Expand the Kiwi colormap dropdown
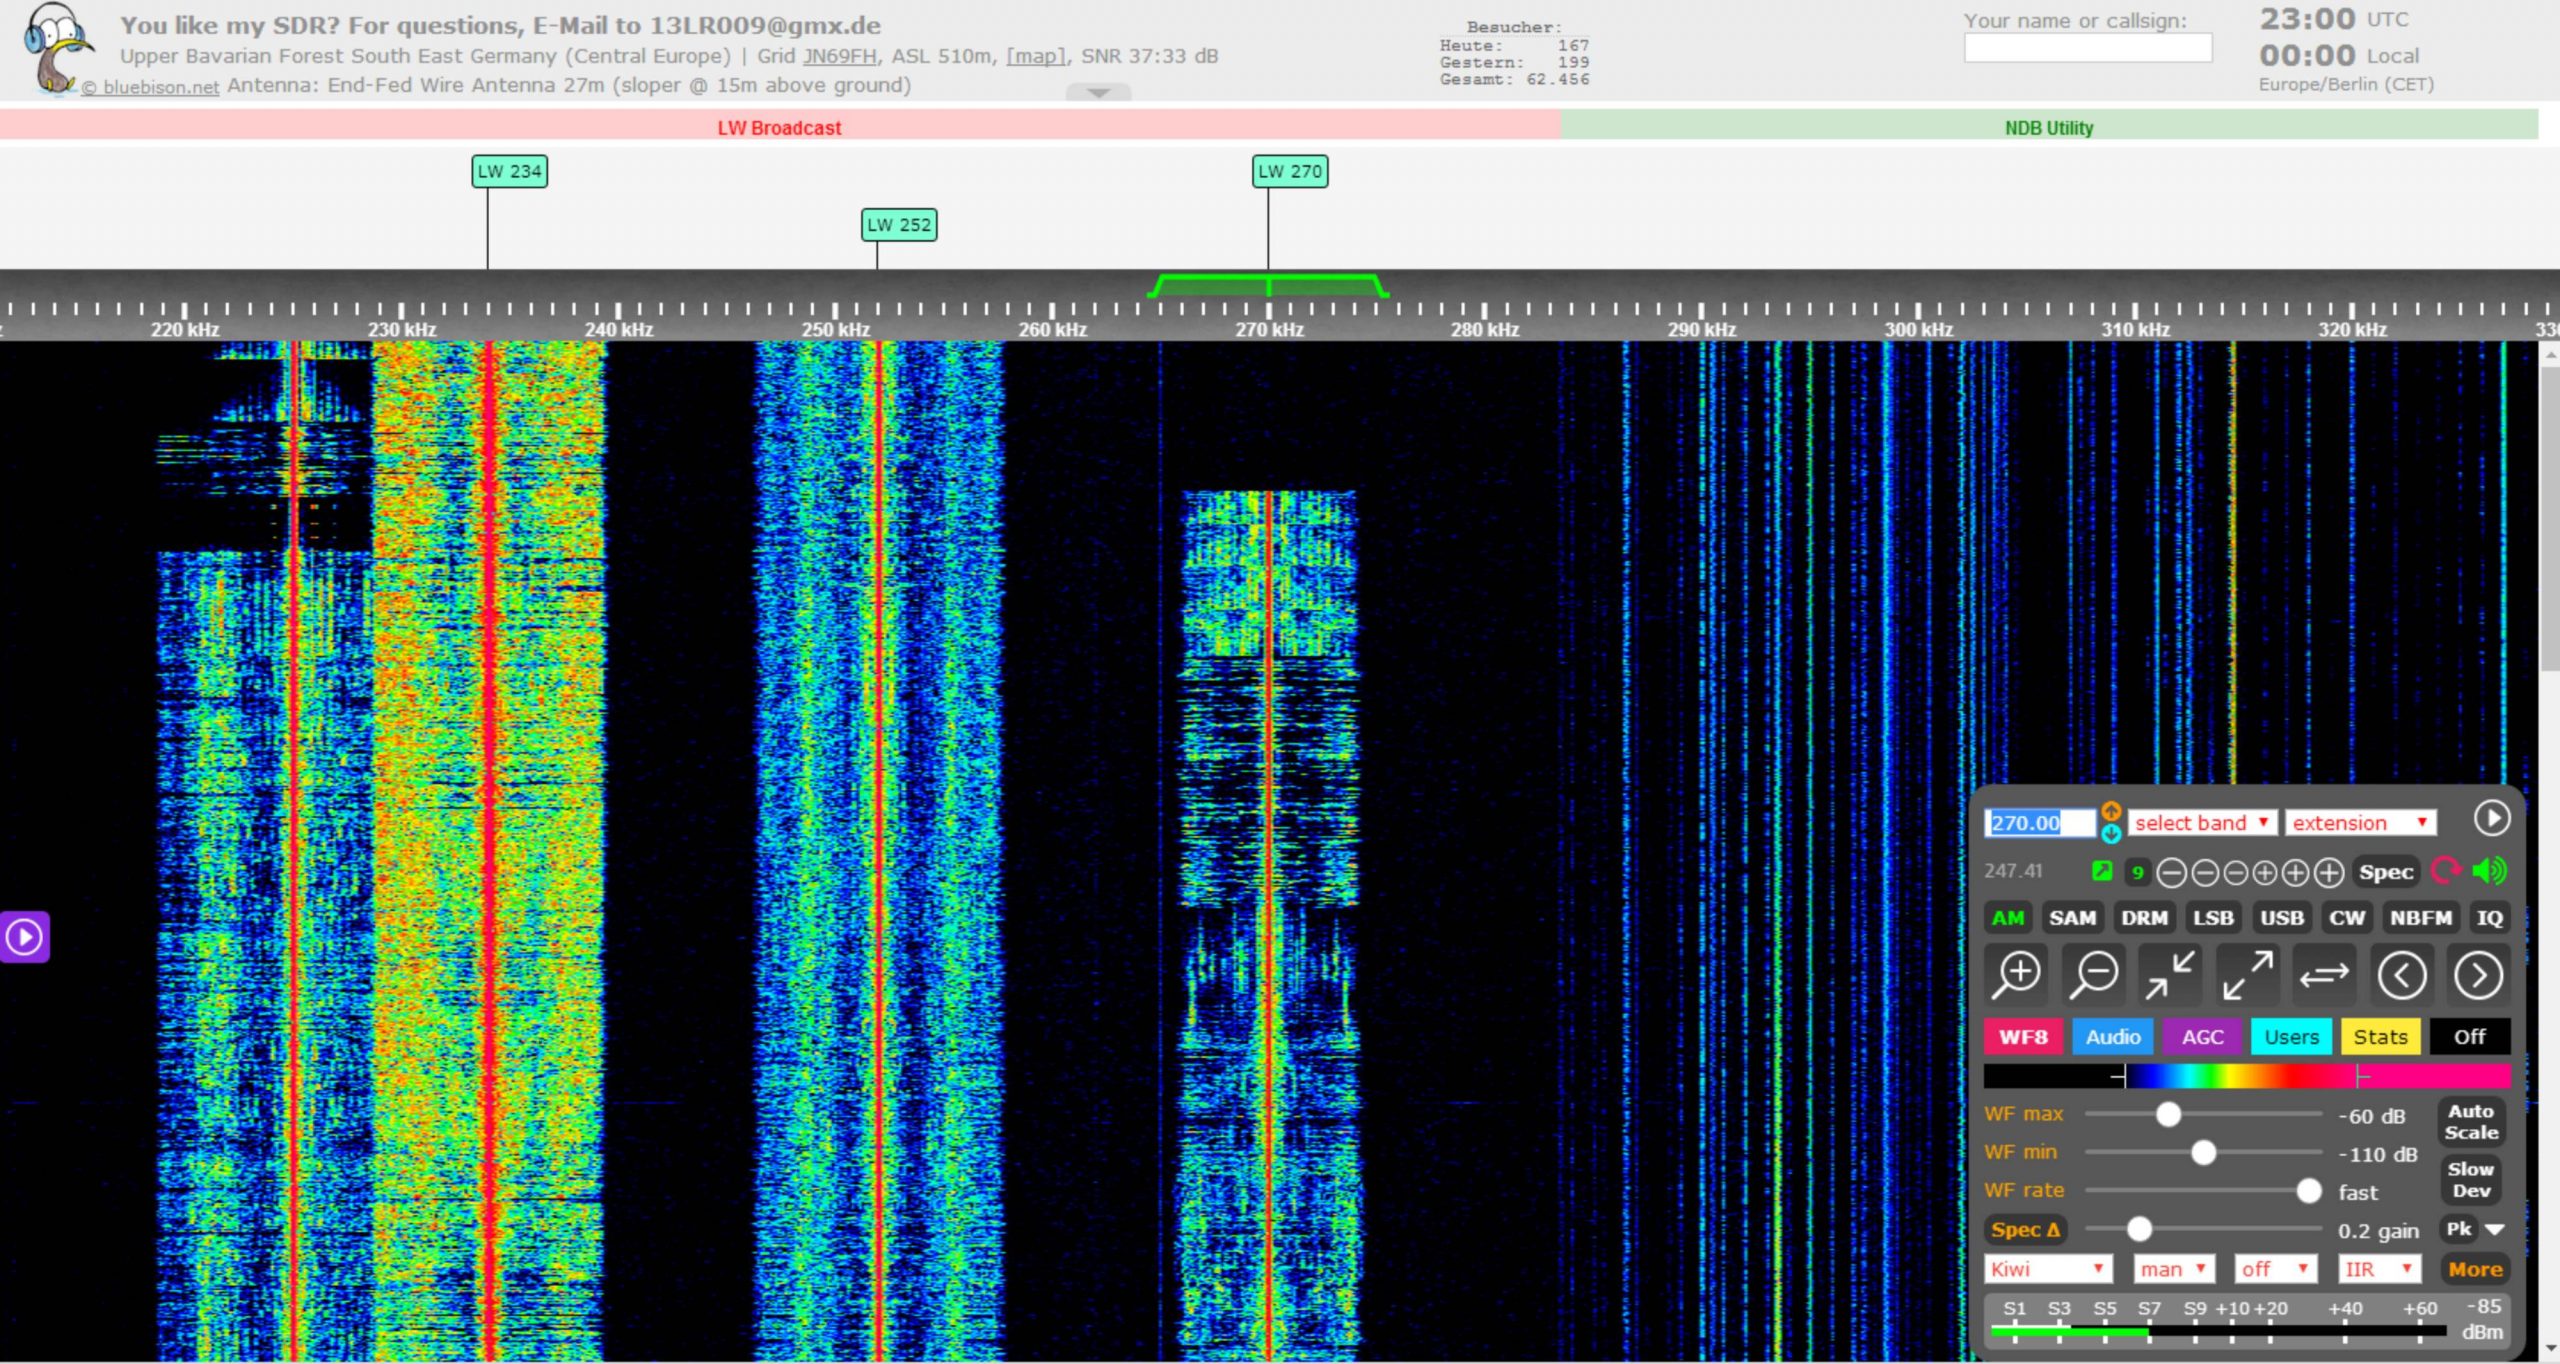The image size is (2560, 1364). [x=2047, y=1269]
